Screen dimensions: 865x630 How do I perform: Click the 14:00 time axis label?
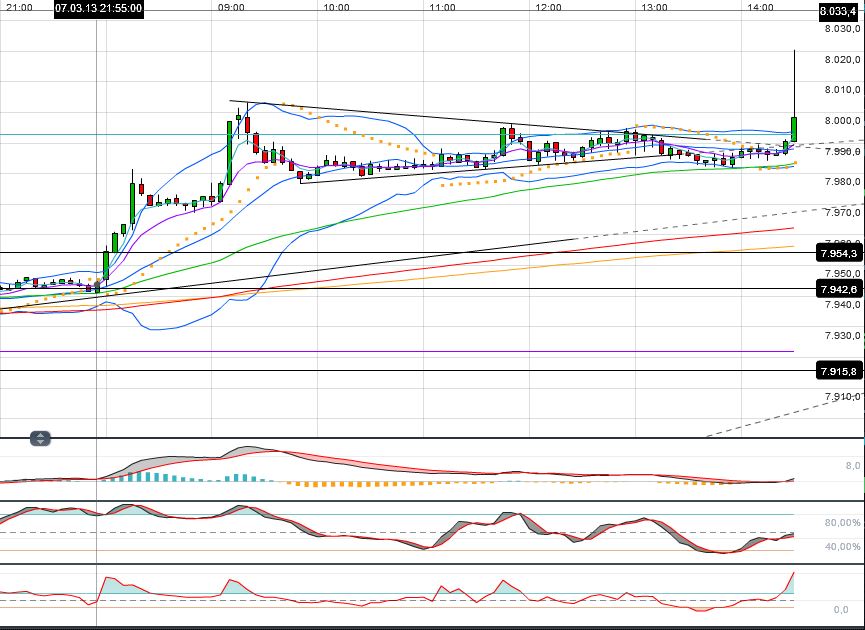760,8
